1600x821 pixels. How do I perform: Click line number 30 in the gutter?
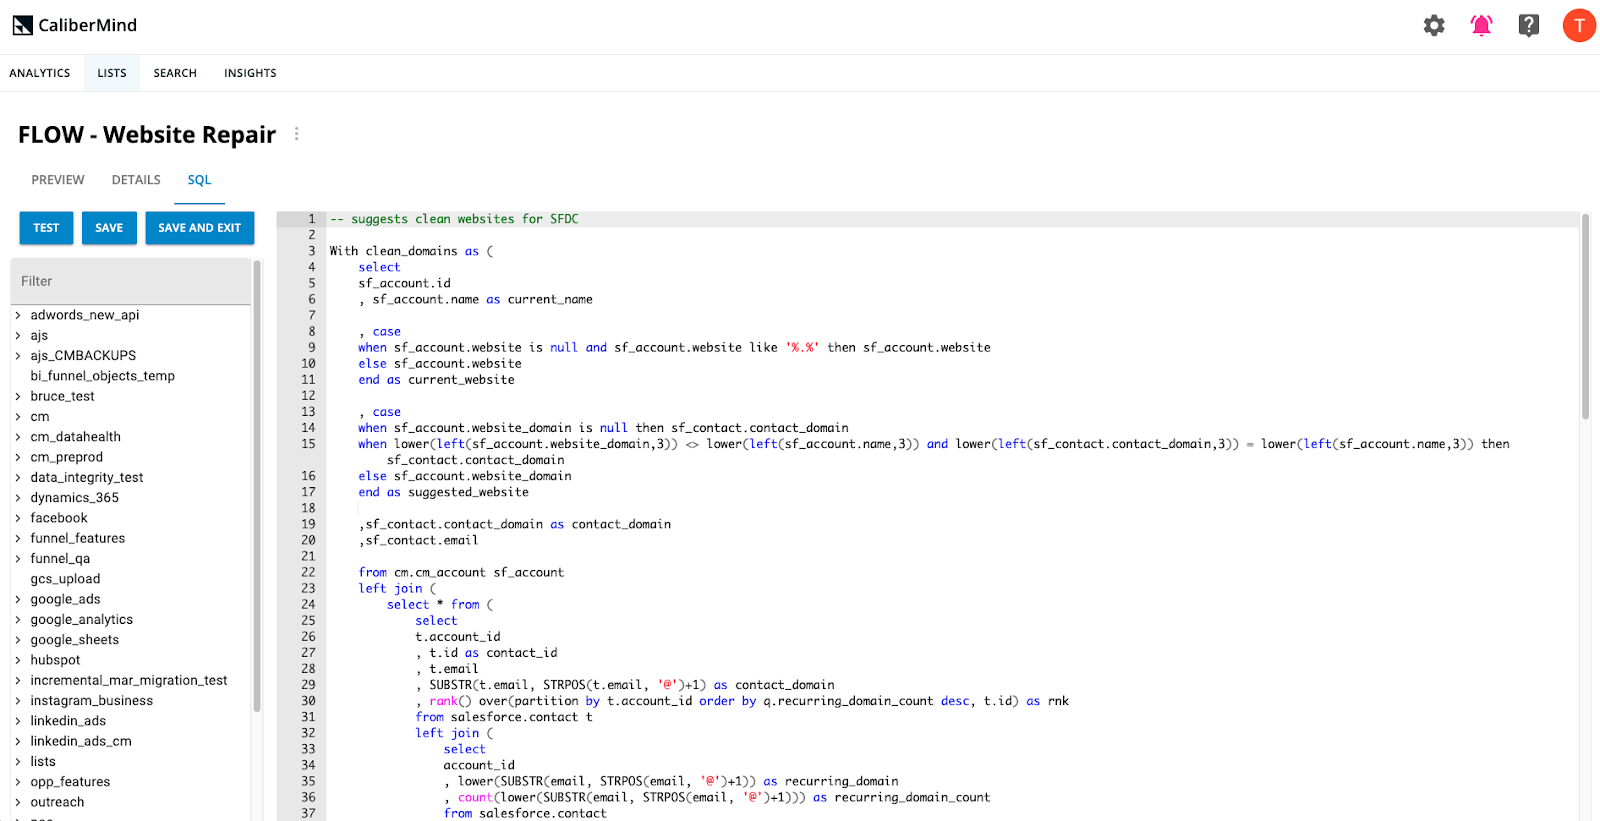[308, 701]
